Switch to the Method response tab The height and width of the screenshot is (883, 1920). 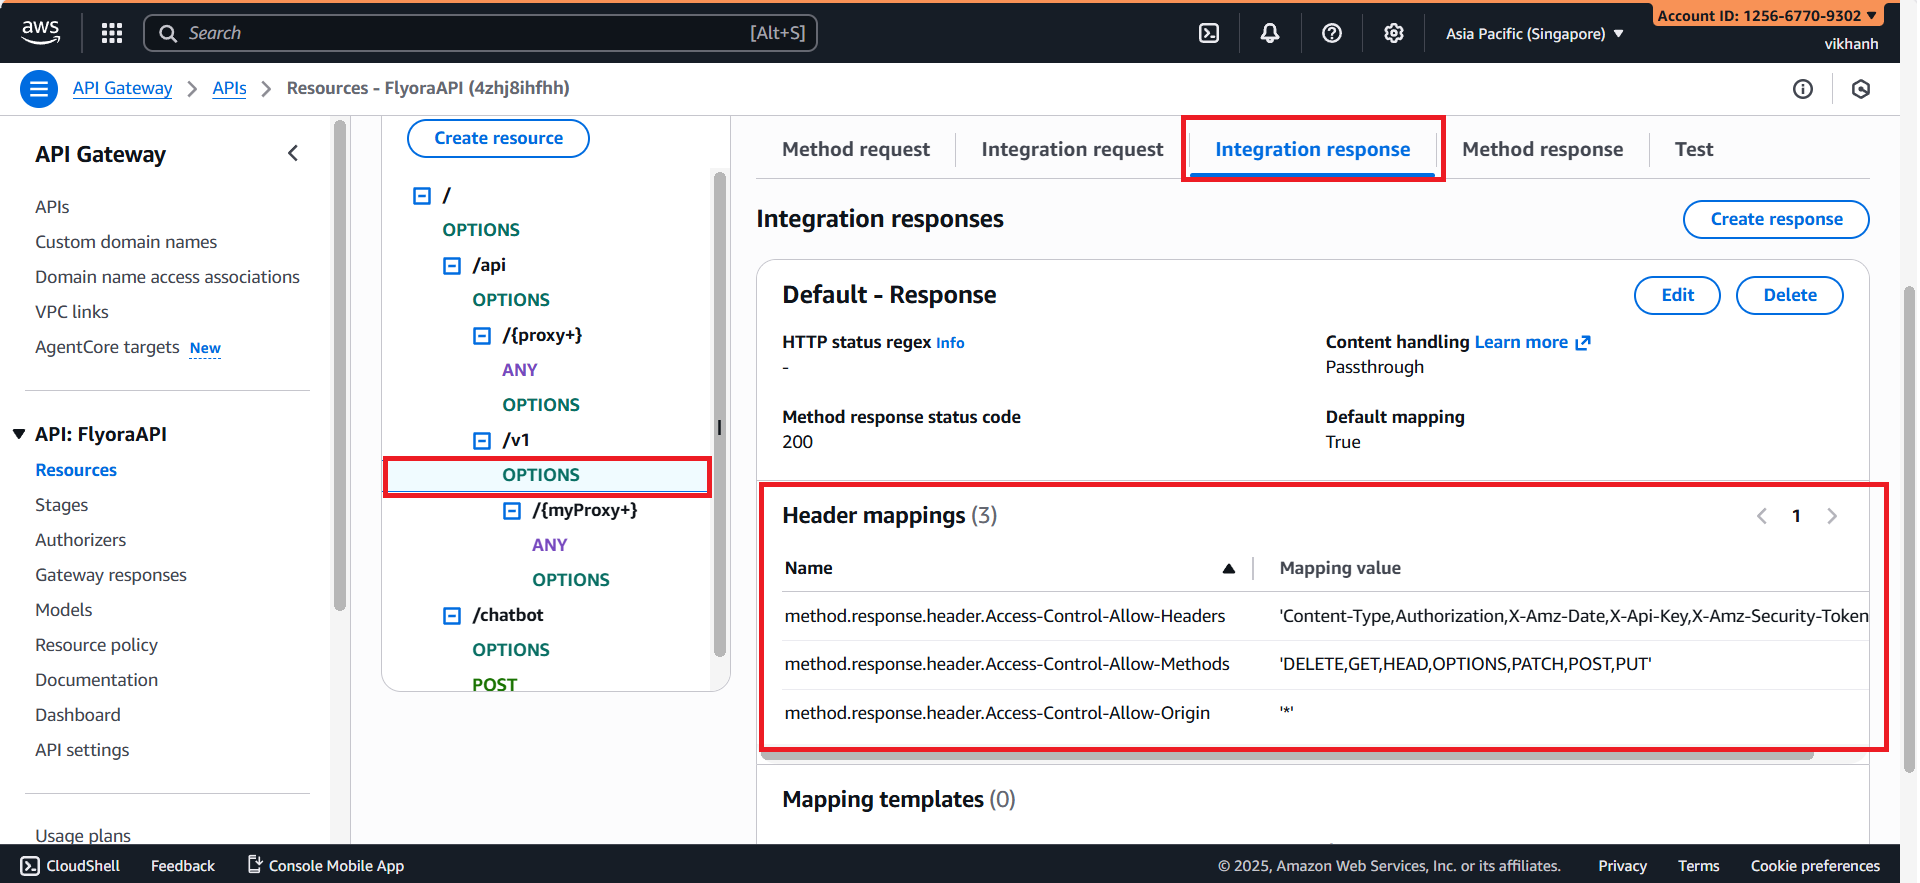click(x=1542, y=149)
